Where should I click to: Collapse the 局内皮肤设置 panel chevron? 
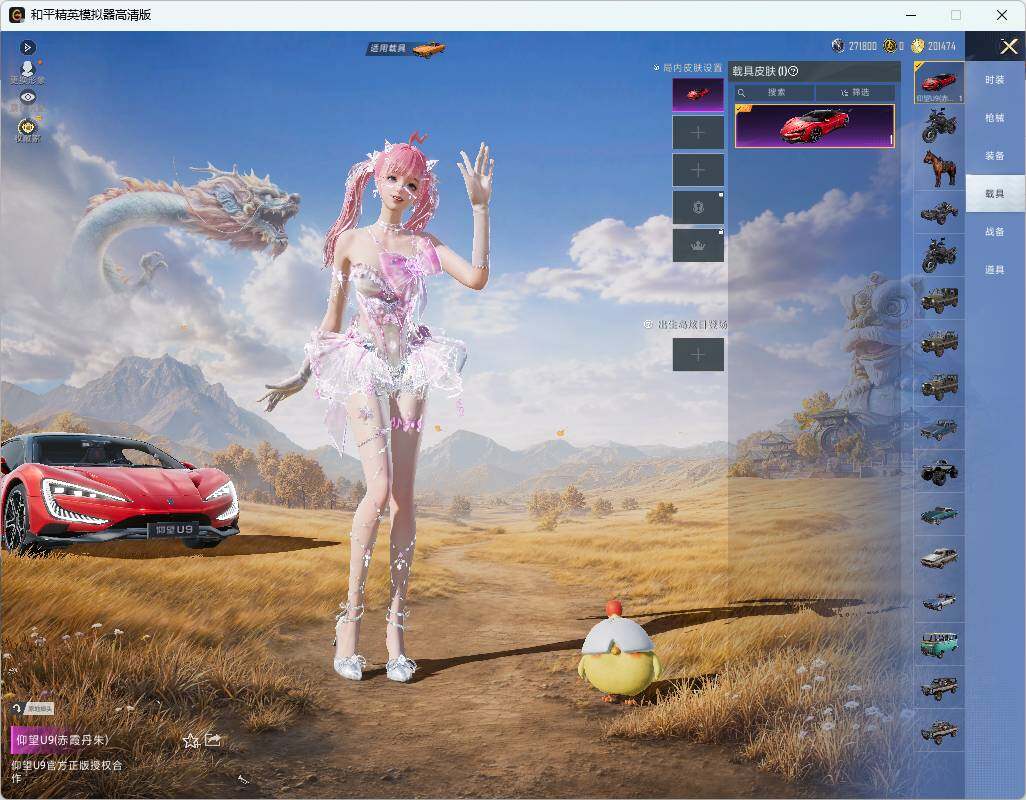coord(656,67)
